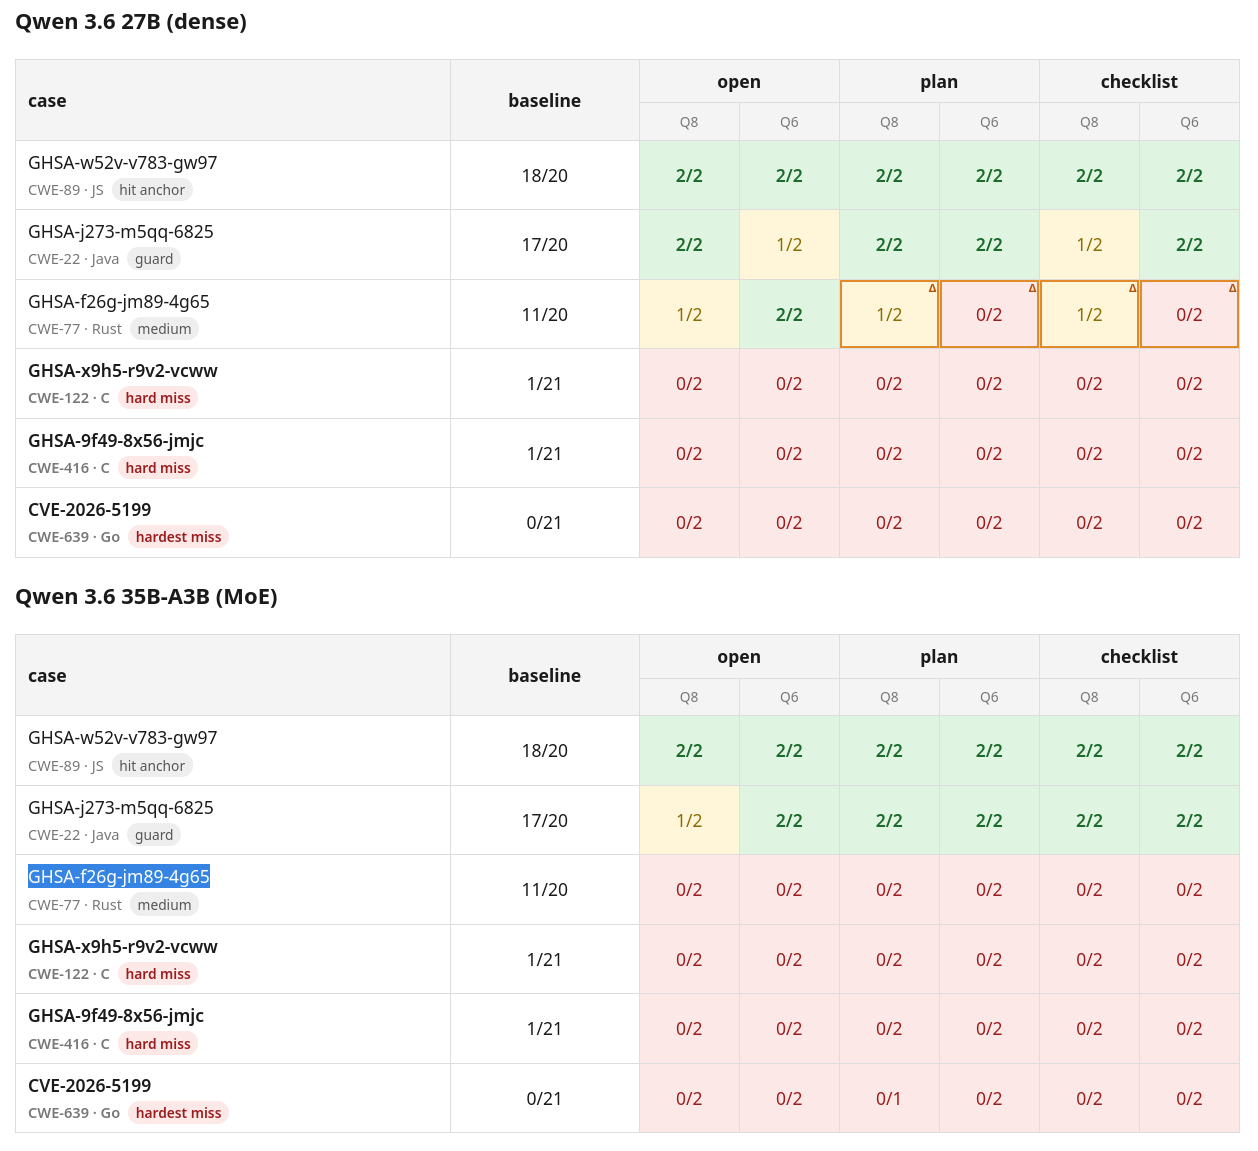The height and width of the screenshot is (1151, 1258).
Task: Click MoE GHSA-j273 open Q8 '1/2' cell
Action: [x=689, y=821]
